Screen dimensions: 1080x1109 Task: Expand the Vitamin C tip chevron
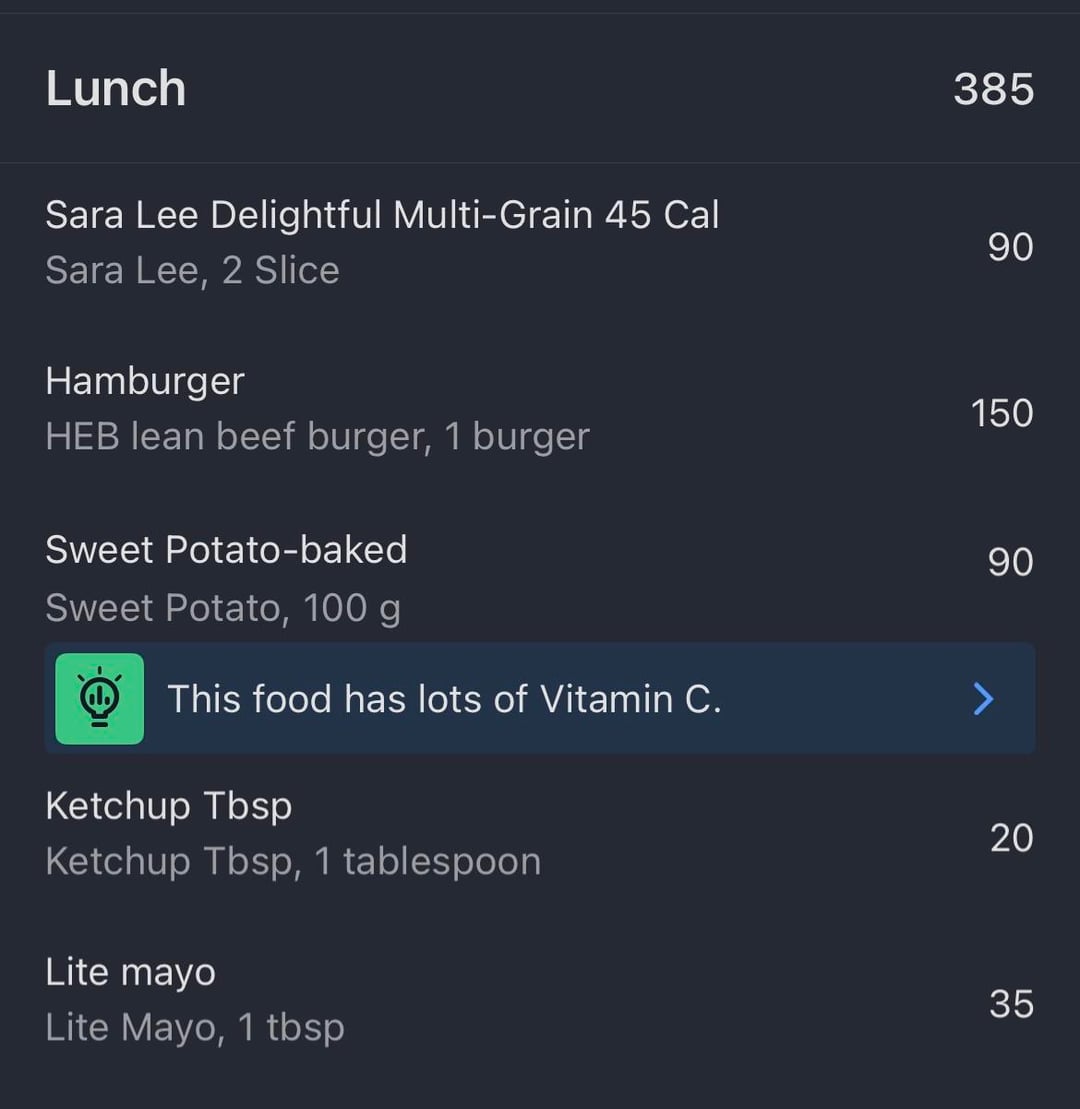point(983,699)
